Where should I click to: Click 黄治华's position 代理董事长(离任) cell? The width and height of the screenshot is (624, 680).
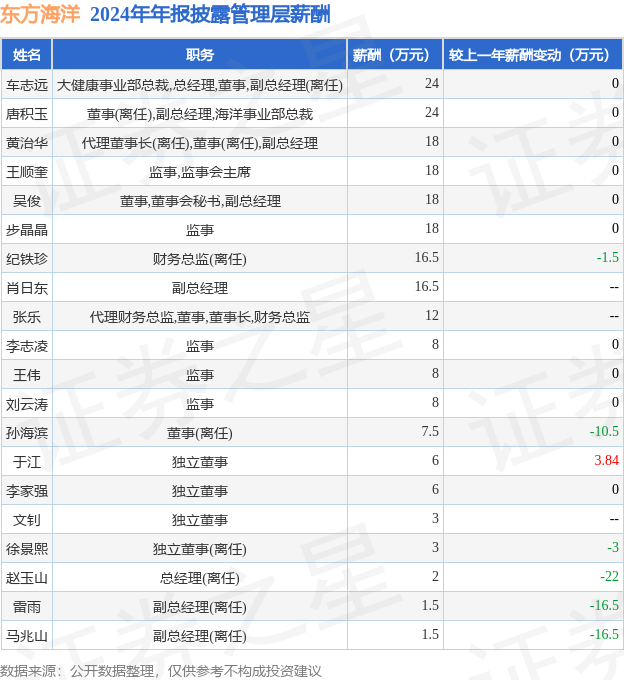pos(200,143)
